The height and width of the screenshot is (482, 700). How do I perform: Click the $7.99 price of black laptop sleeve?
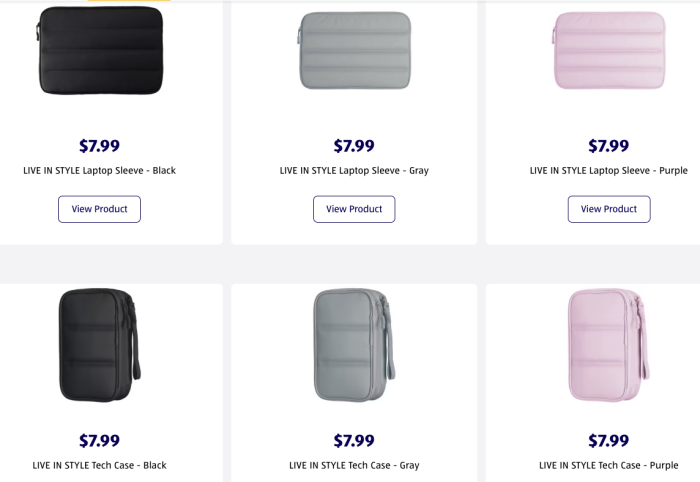99,146
